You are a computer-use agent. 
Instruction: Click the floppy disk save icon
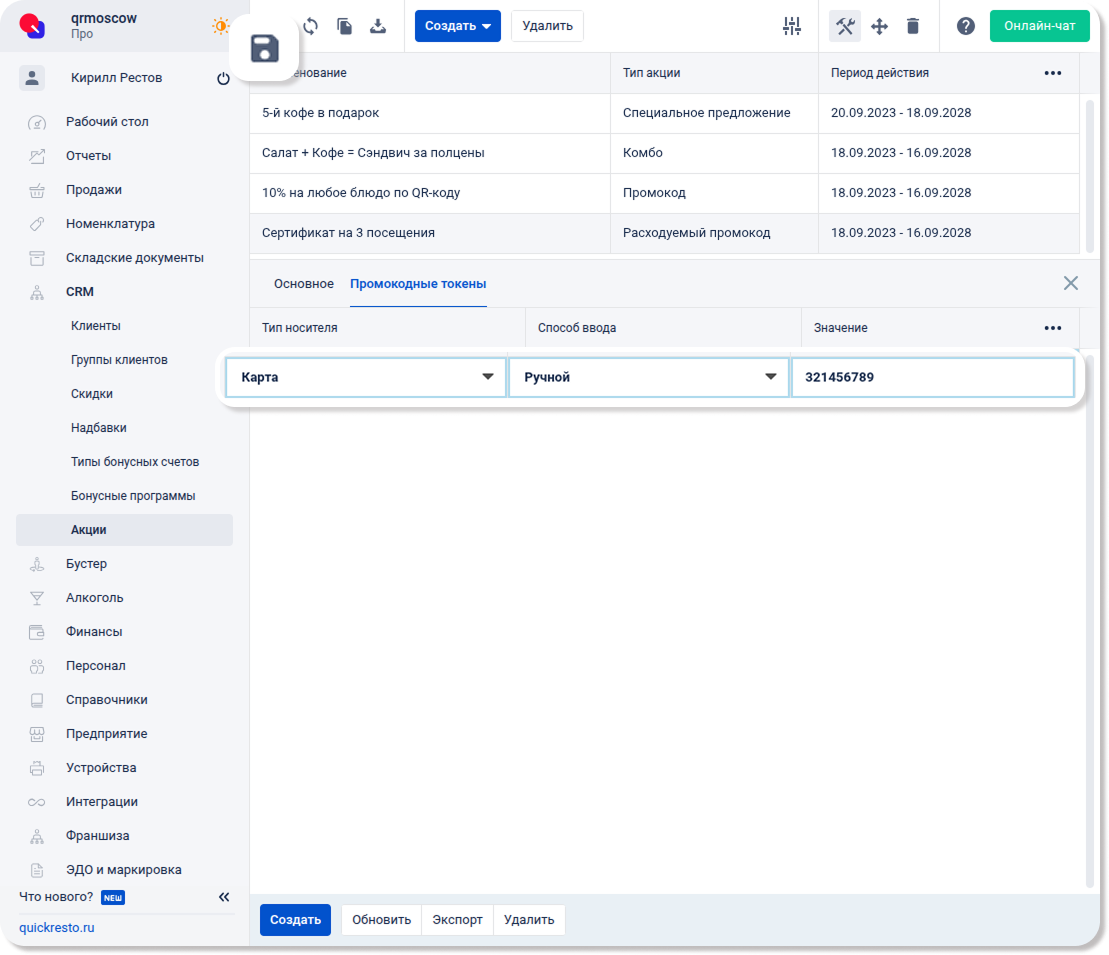pos(264,49)
